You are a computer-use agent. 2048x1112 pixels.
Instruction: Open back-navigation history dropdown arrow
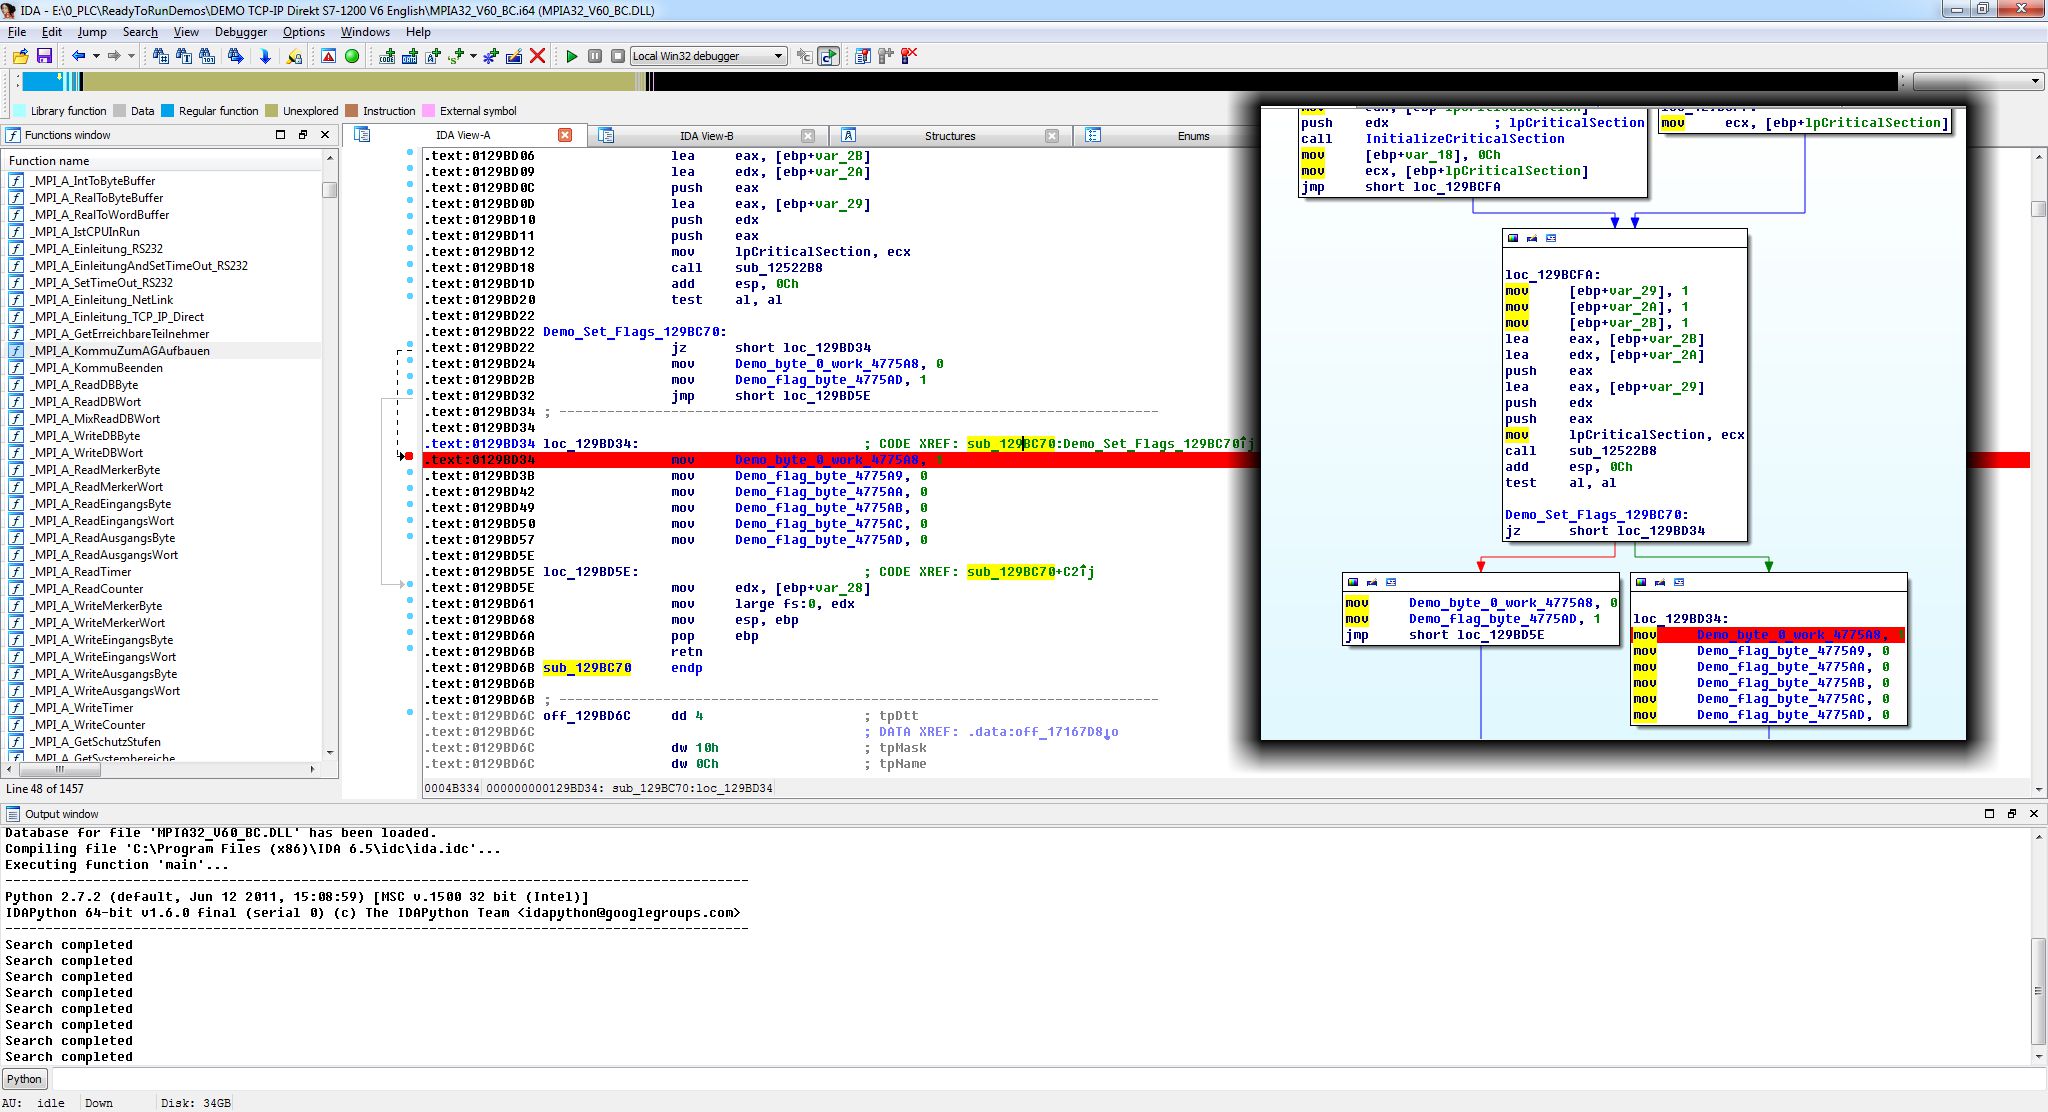click(96, 56)
